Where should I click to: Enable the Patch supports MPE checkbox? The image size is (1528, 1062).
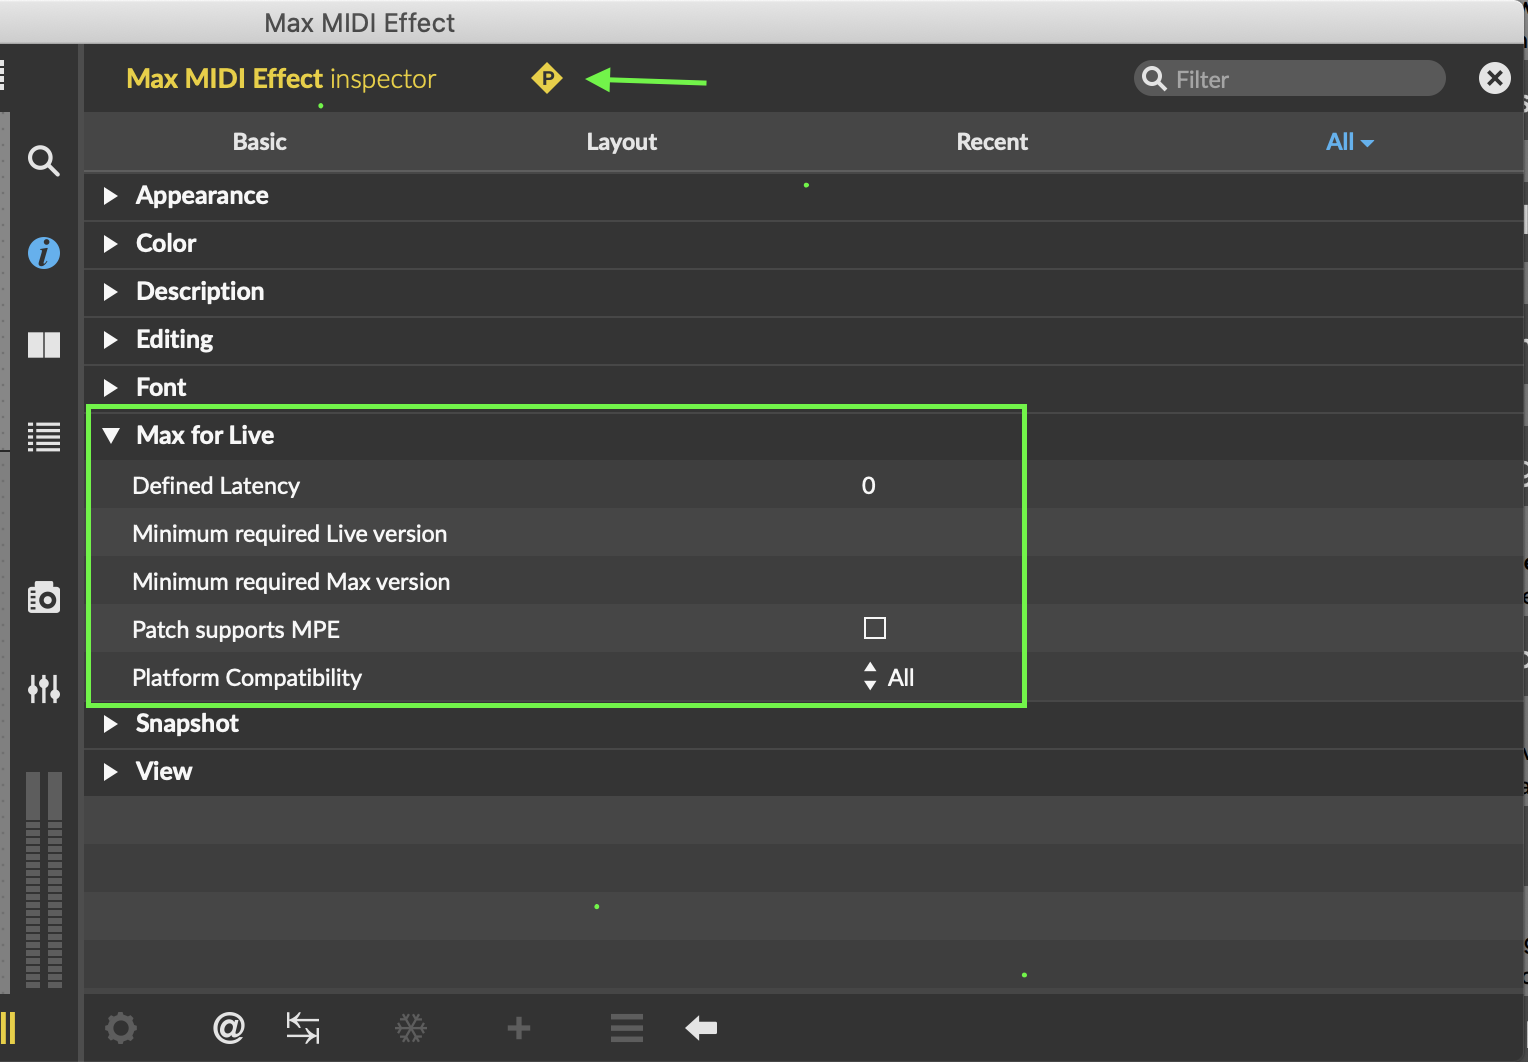pos(874,628)
